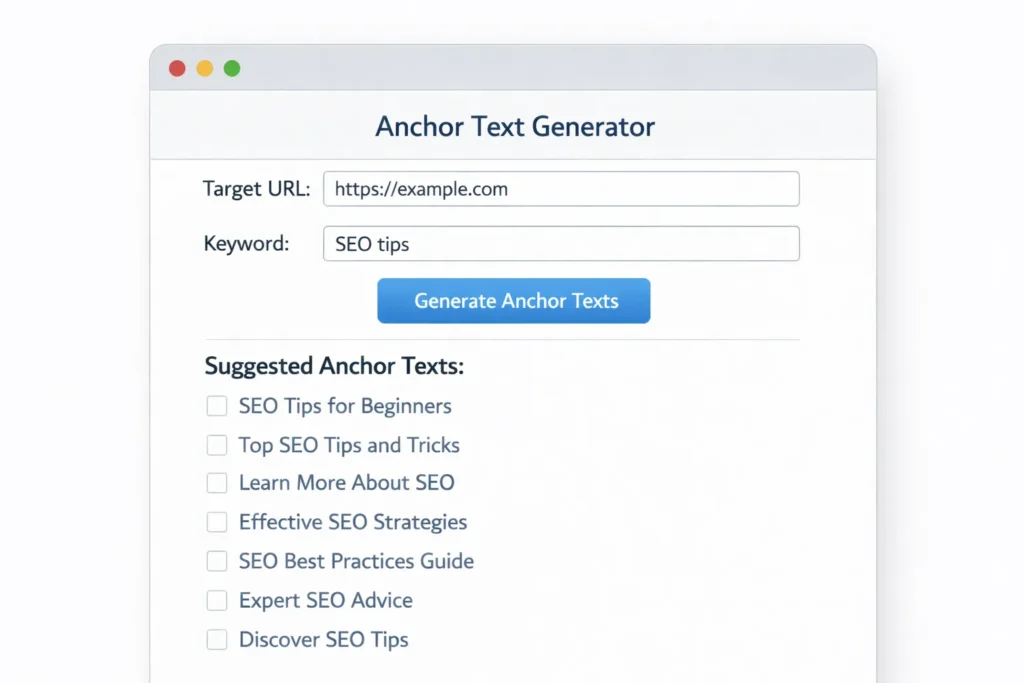The height and width of the screenshot is (683, 1024).
Task: Click the green maximize window button
Action: click(x=232, y=69)
